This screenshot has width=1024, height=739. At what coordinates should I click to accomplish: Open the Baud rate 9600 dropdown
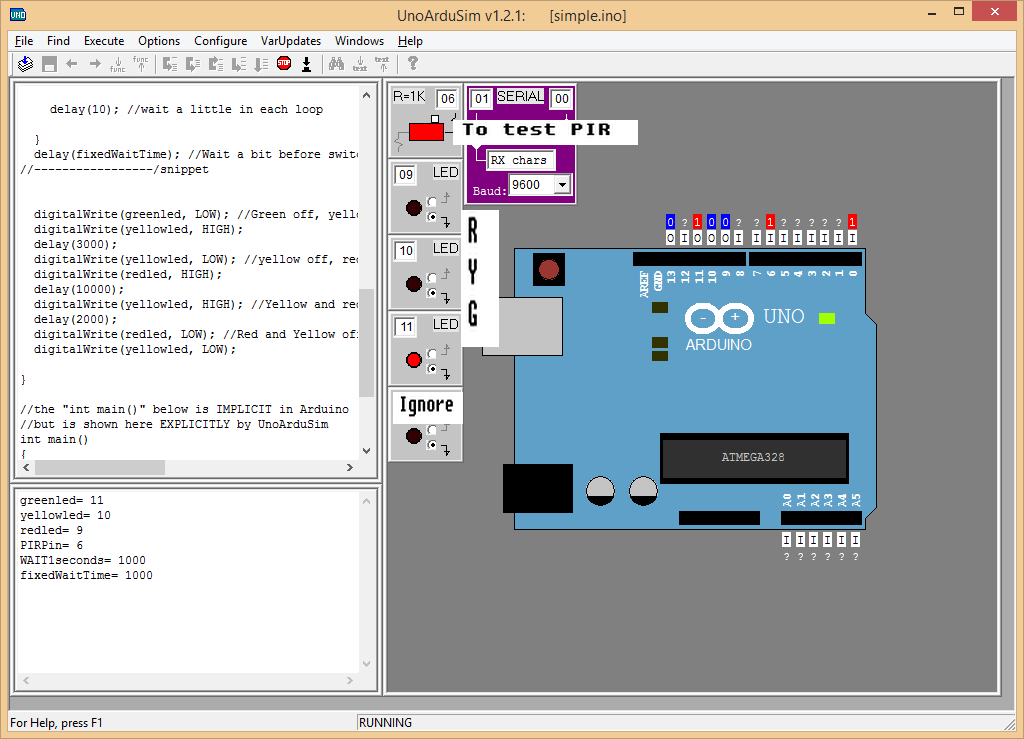pos(561,185)
